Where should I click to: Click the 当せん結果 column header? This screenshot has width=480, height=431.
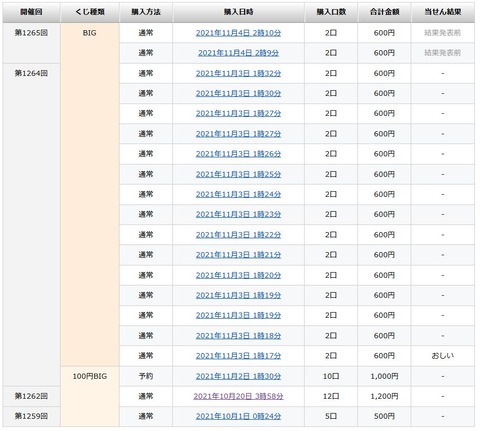443,12
